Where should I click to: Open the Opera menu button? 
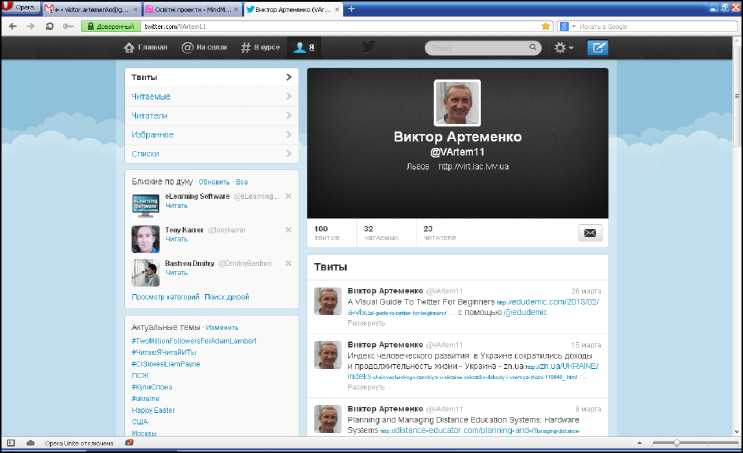coord(20,8)
